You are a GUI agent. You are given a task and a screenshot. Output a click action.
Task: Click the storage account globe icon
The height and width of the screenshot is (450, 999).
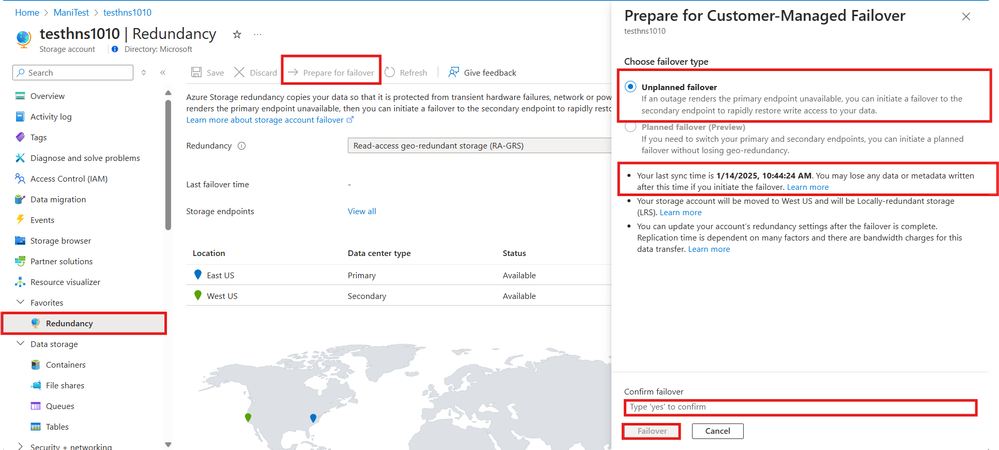coord(23,38)
